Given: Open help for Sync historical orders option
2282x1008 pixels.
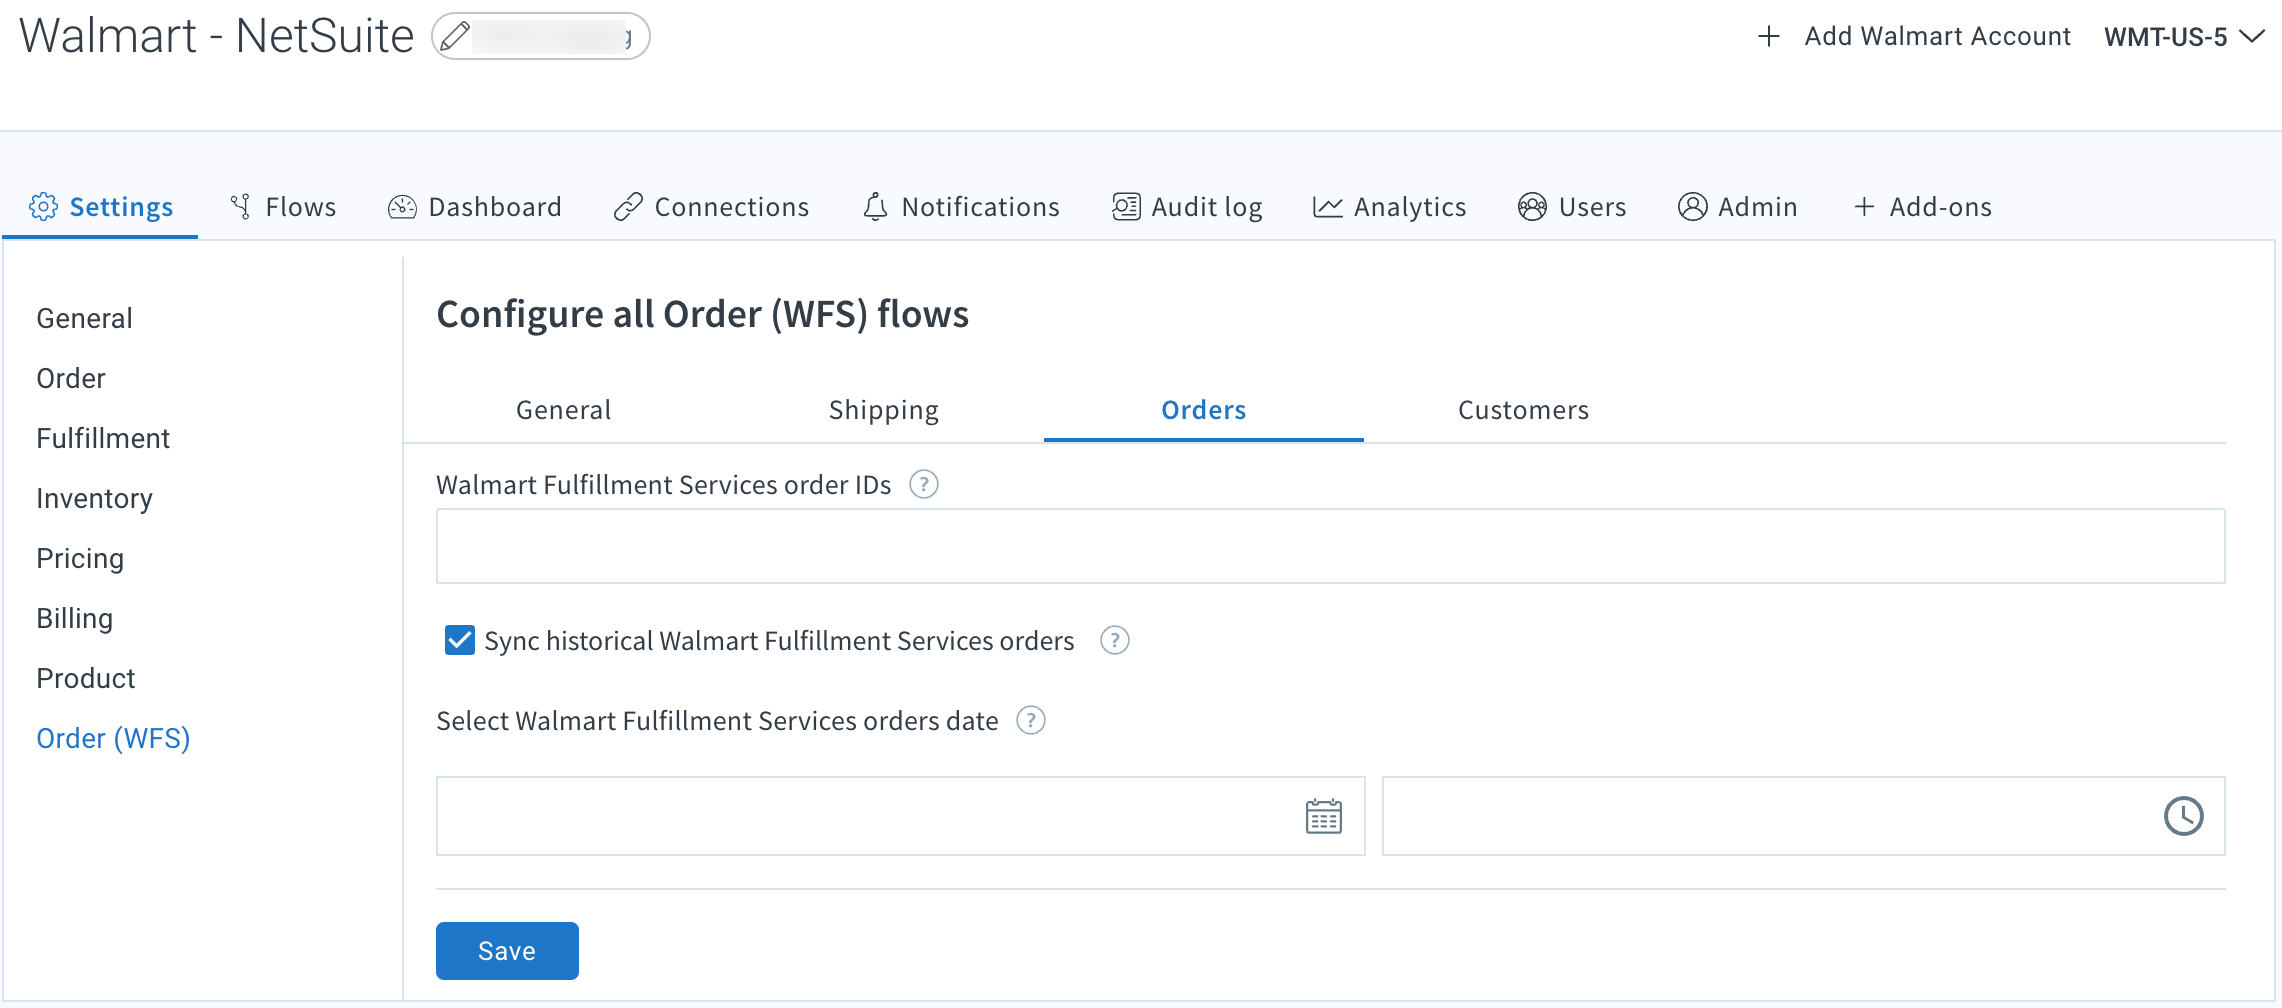Looking at the screenshot, I should click(1114, 640).
